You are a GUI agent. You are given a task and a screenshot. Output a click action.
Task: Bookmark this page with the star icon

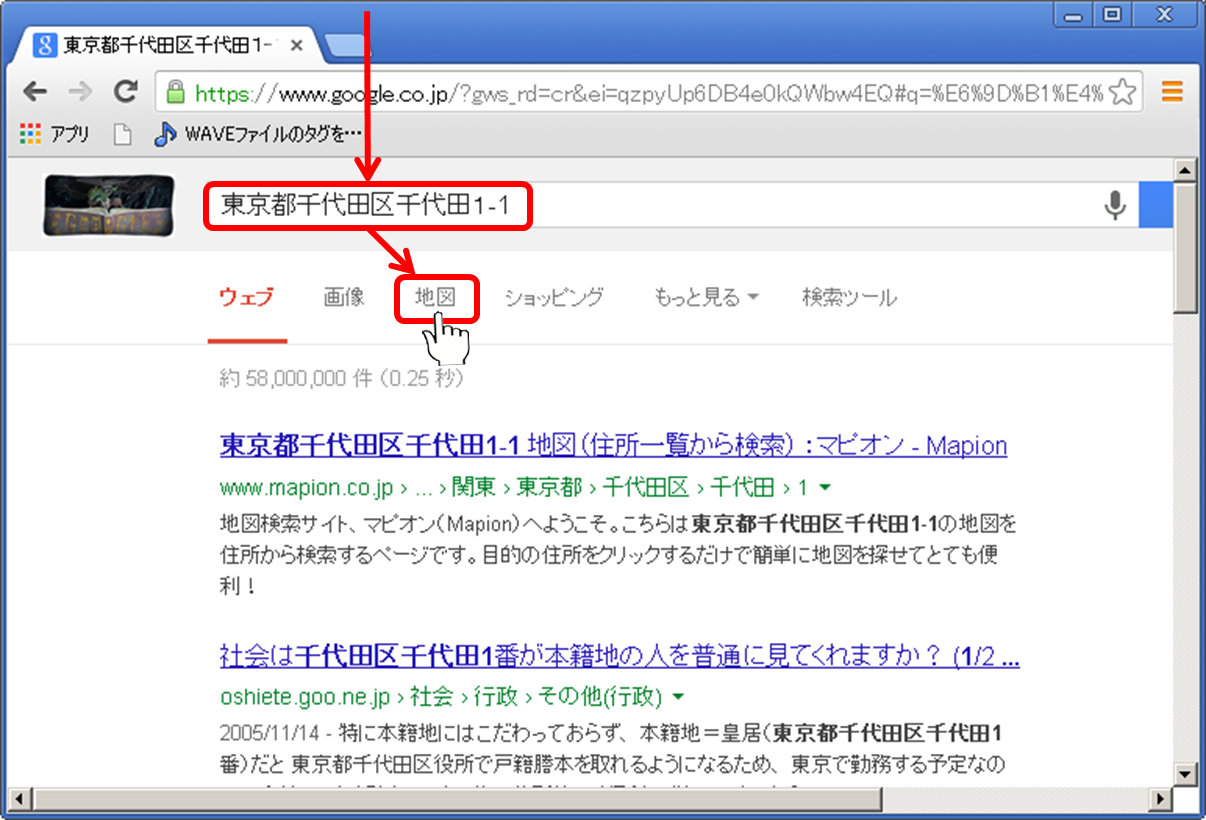1123,93
